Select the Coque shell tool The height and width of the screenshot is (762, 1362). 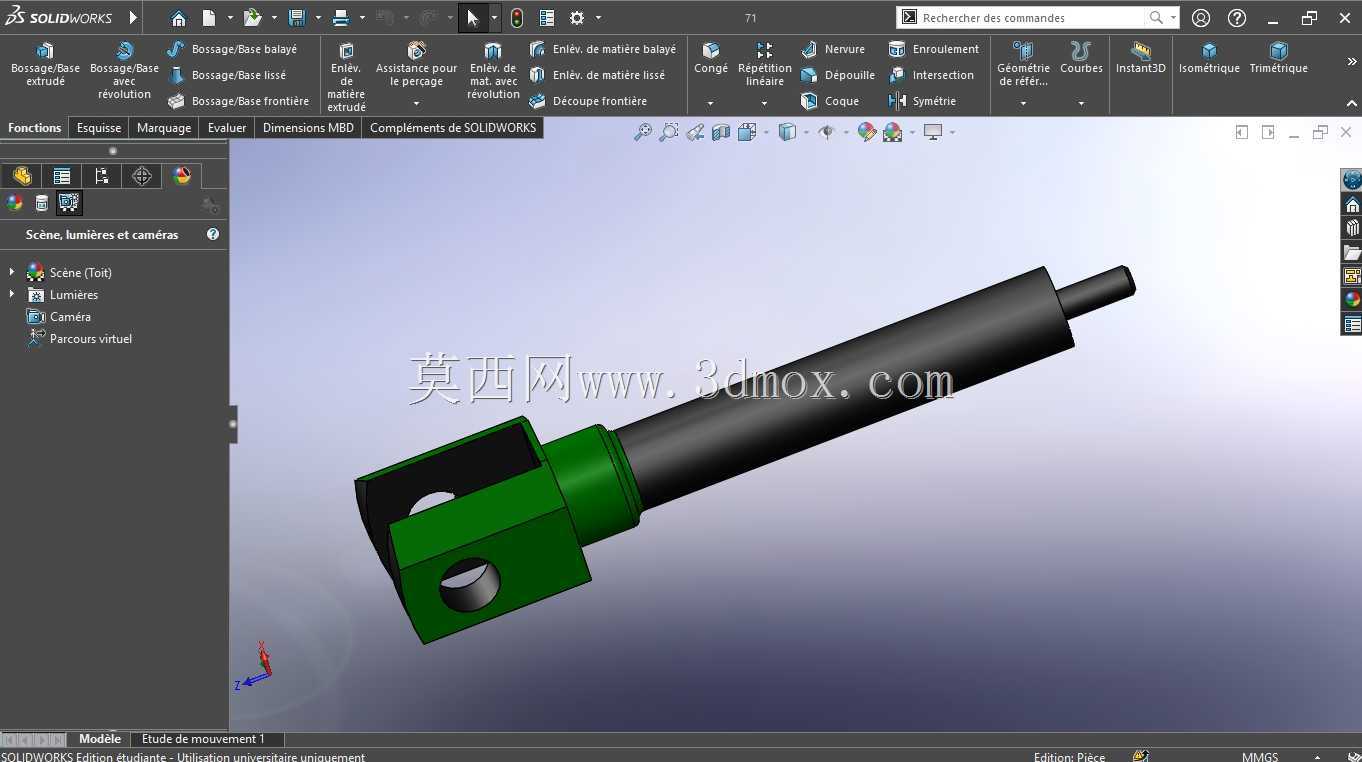tap(829, 101)
